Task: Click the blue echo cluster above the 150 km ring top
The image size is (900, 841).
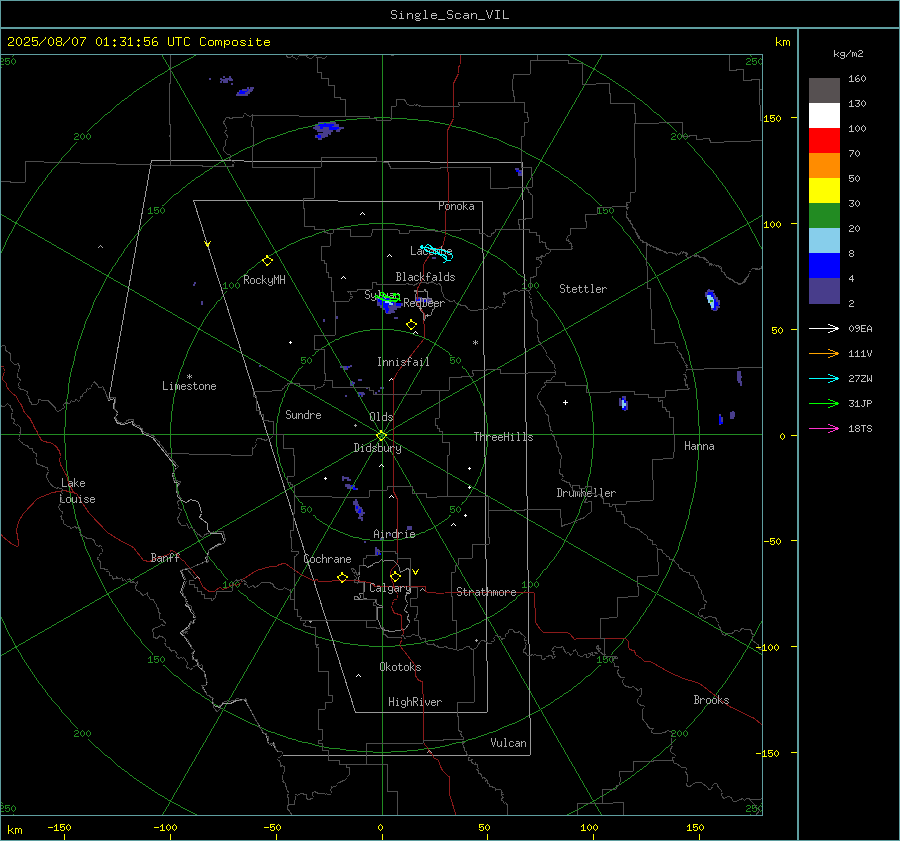Action: pos(328,130)
